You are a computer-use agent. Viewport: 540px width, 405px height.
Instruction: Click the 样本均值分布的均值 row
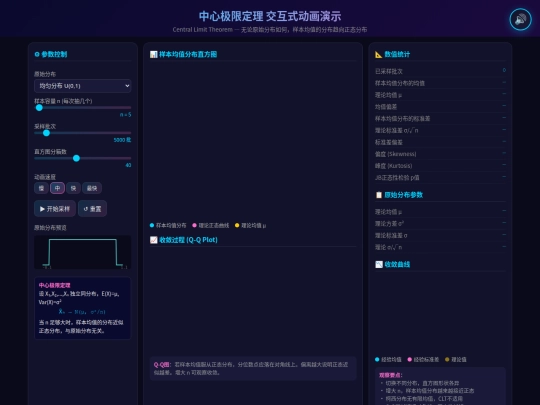coord(440,83)
